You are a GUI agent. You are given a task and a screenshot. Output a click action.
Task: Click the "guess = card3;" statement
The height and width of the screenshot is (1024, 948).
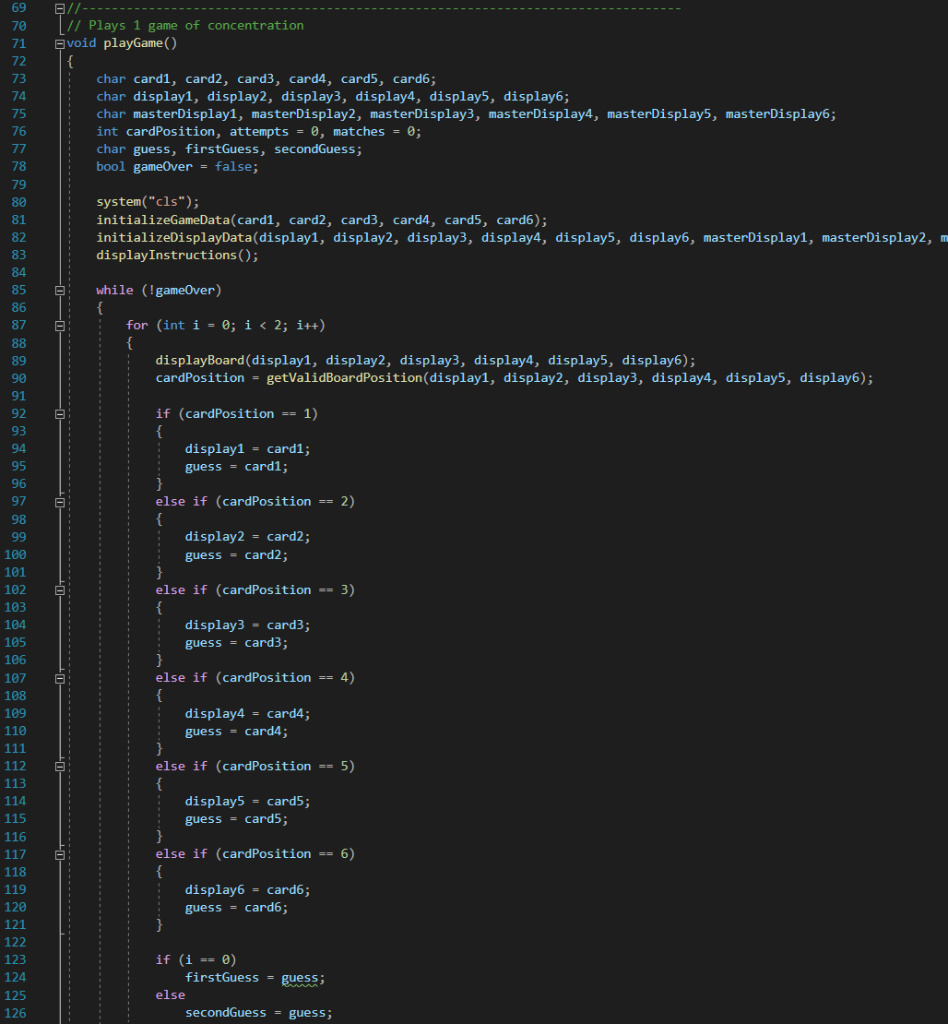[236, 643]
